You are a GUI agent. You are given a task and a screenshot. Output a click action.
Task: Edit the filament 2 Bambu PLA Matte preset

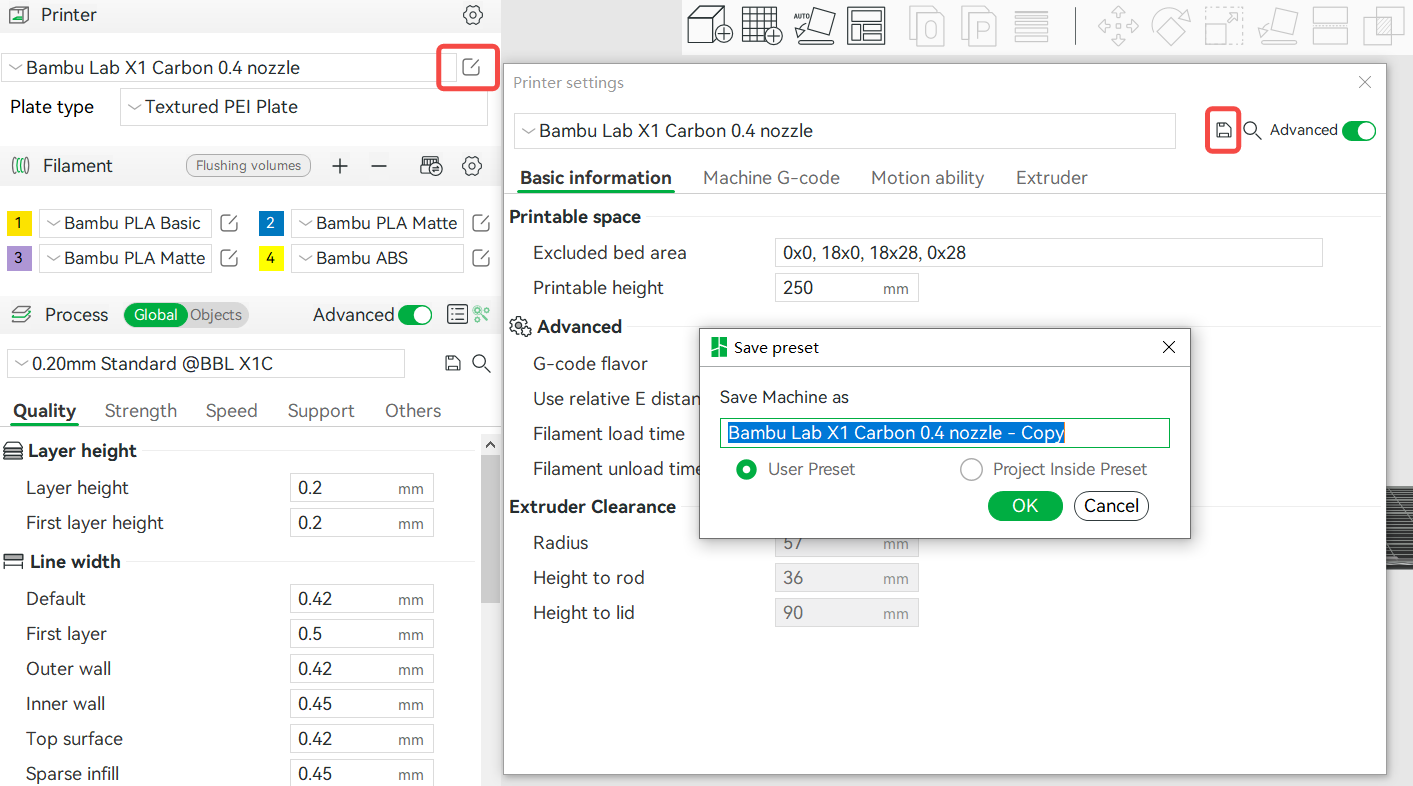tap(481, 223)
